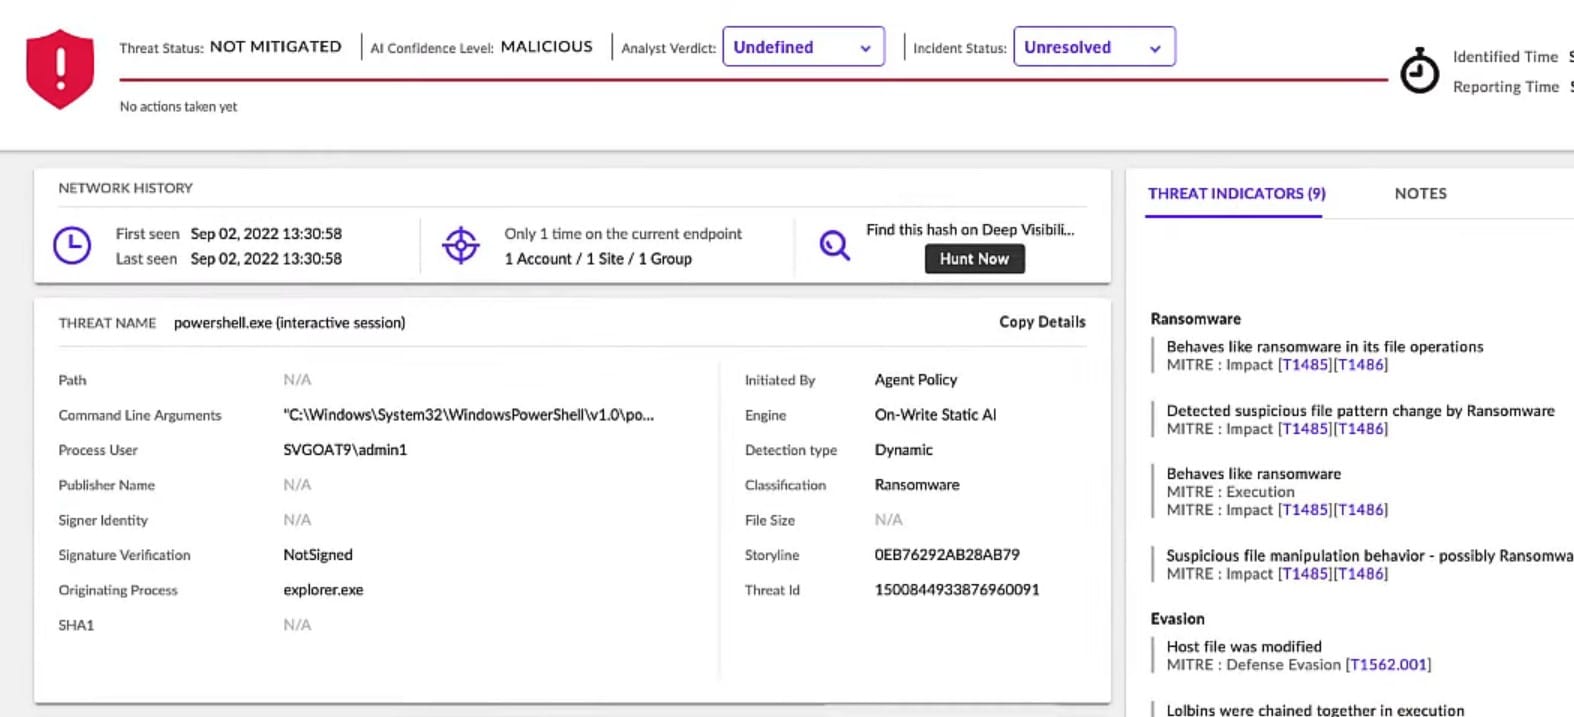The image size is (1574, 717).
Task: Open T1485 on the Impact line below 'MITRE : Execution'
Action: (1305, 510)
